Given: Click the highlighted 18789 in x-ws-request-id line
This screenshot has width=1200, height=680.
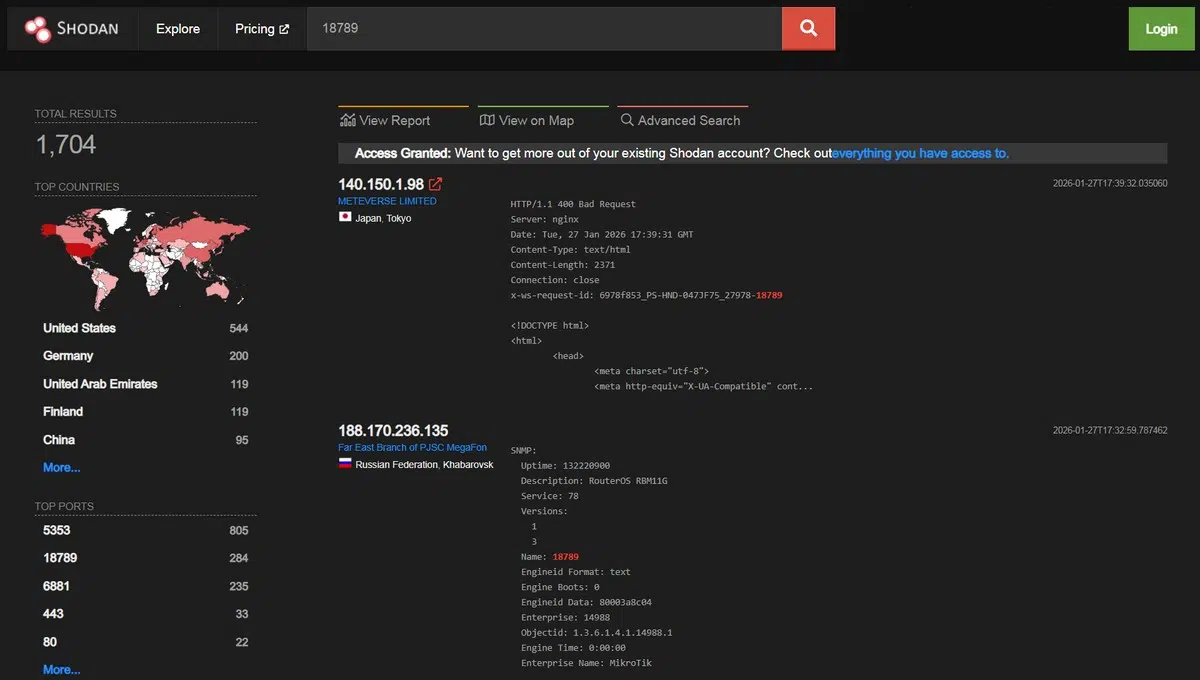Looking at the screenshot, I should tap(769, 296).
